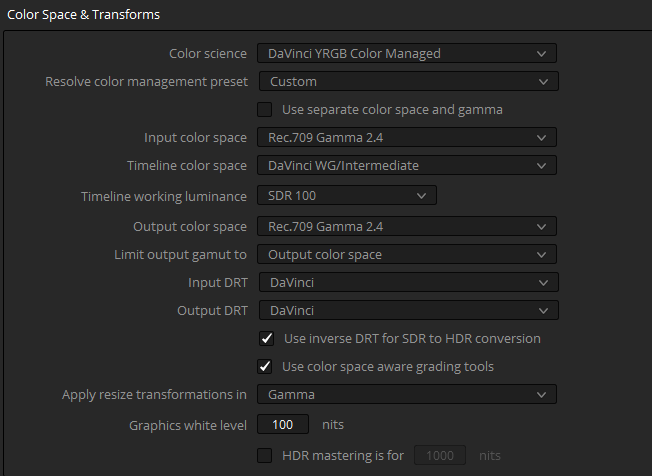This screenshot has height=476, width=652.
Task: Open the Input DRT dropdown
Action: coord(409,282)
